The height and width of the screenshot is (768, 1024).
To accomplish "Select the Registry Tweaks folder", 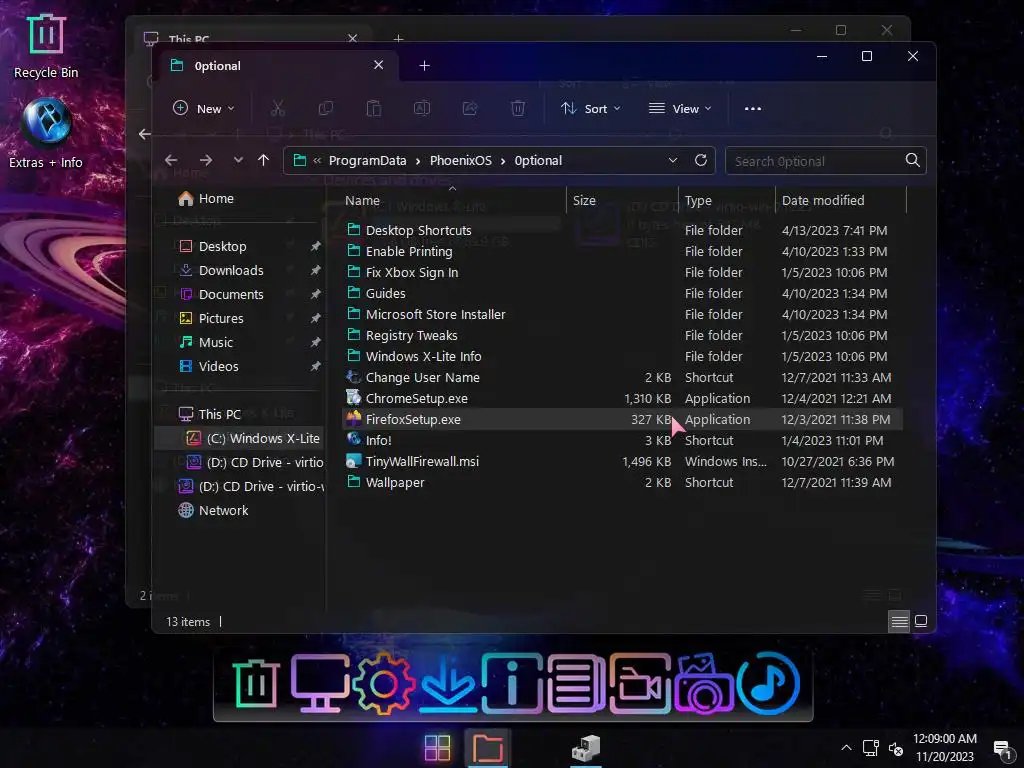I will tap(622, 335).
